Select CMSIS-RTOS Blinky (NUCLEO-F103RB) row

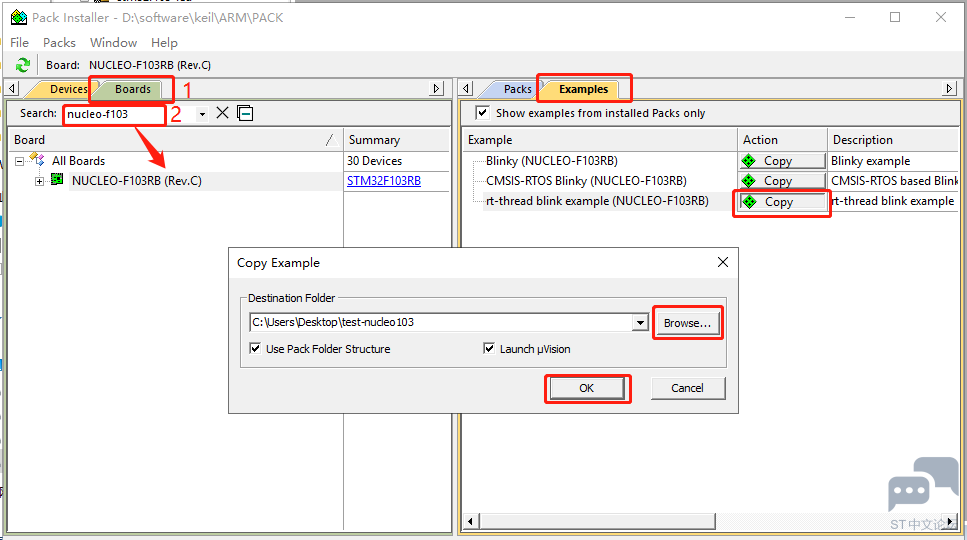[586, 181]
